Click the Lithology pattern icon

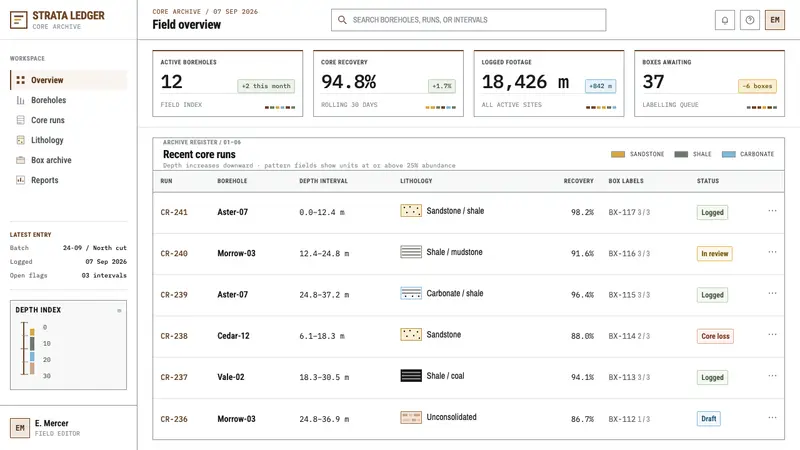click(x=20, y=140)
